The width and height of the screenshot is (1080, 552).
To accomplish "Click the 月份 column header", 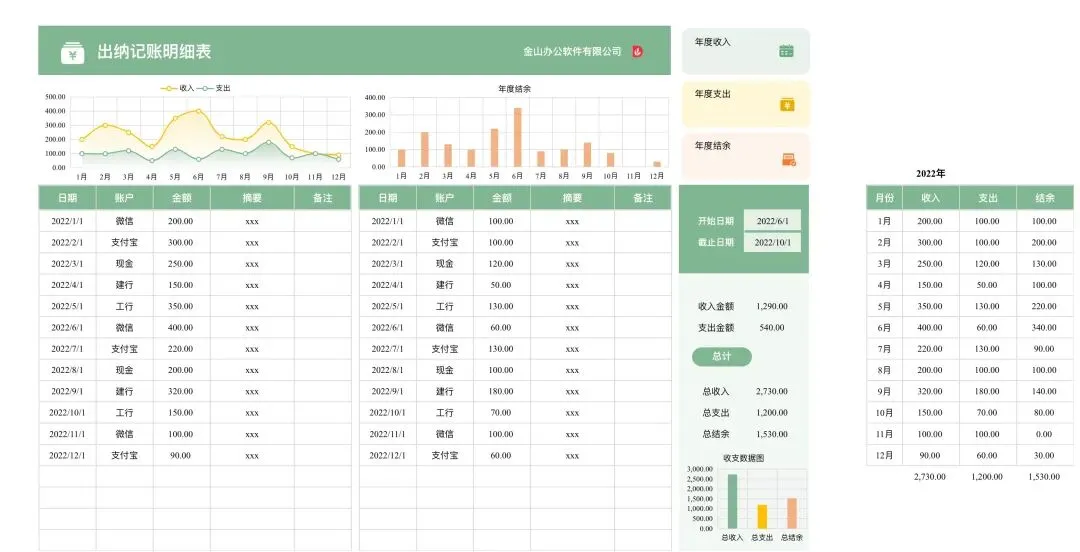I will tap(884, 198).
